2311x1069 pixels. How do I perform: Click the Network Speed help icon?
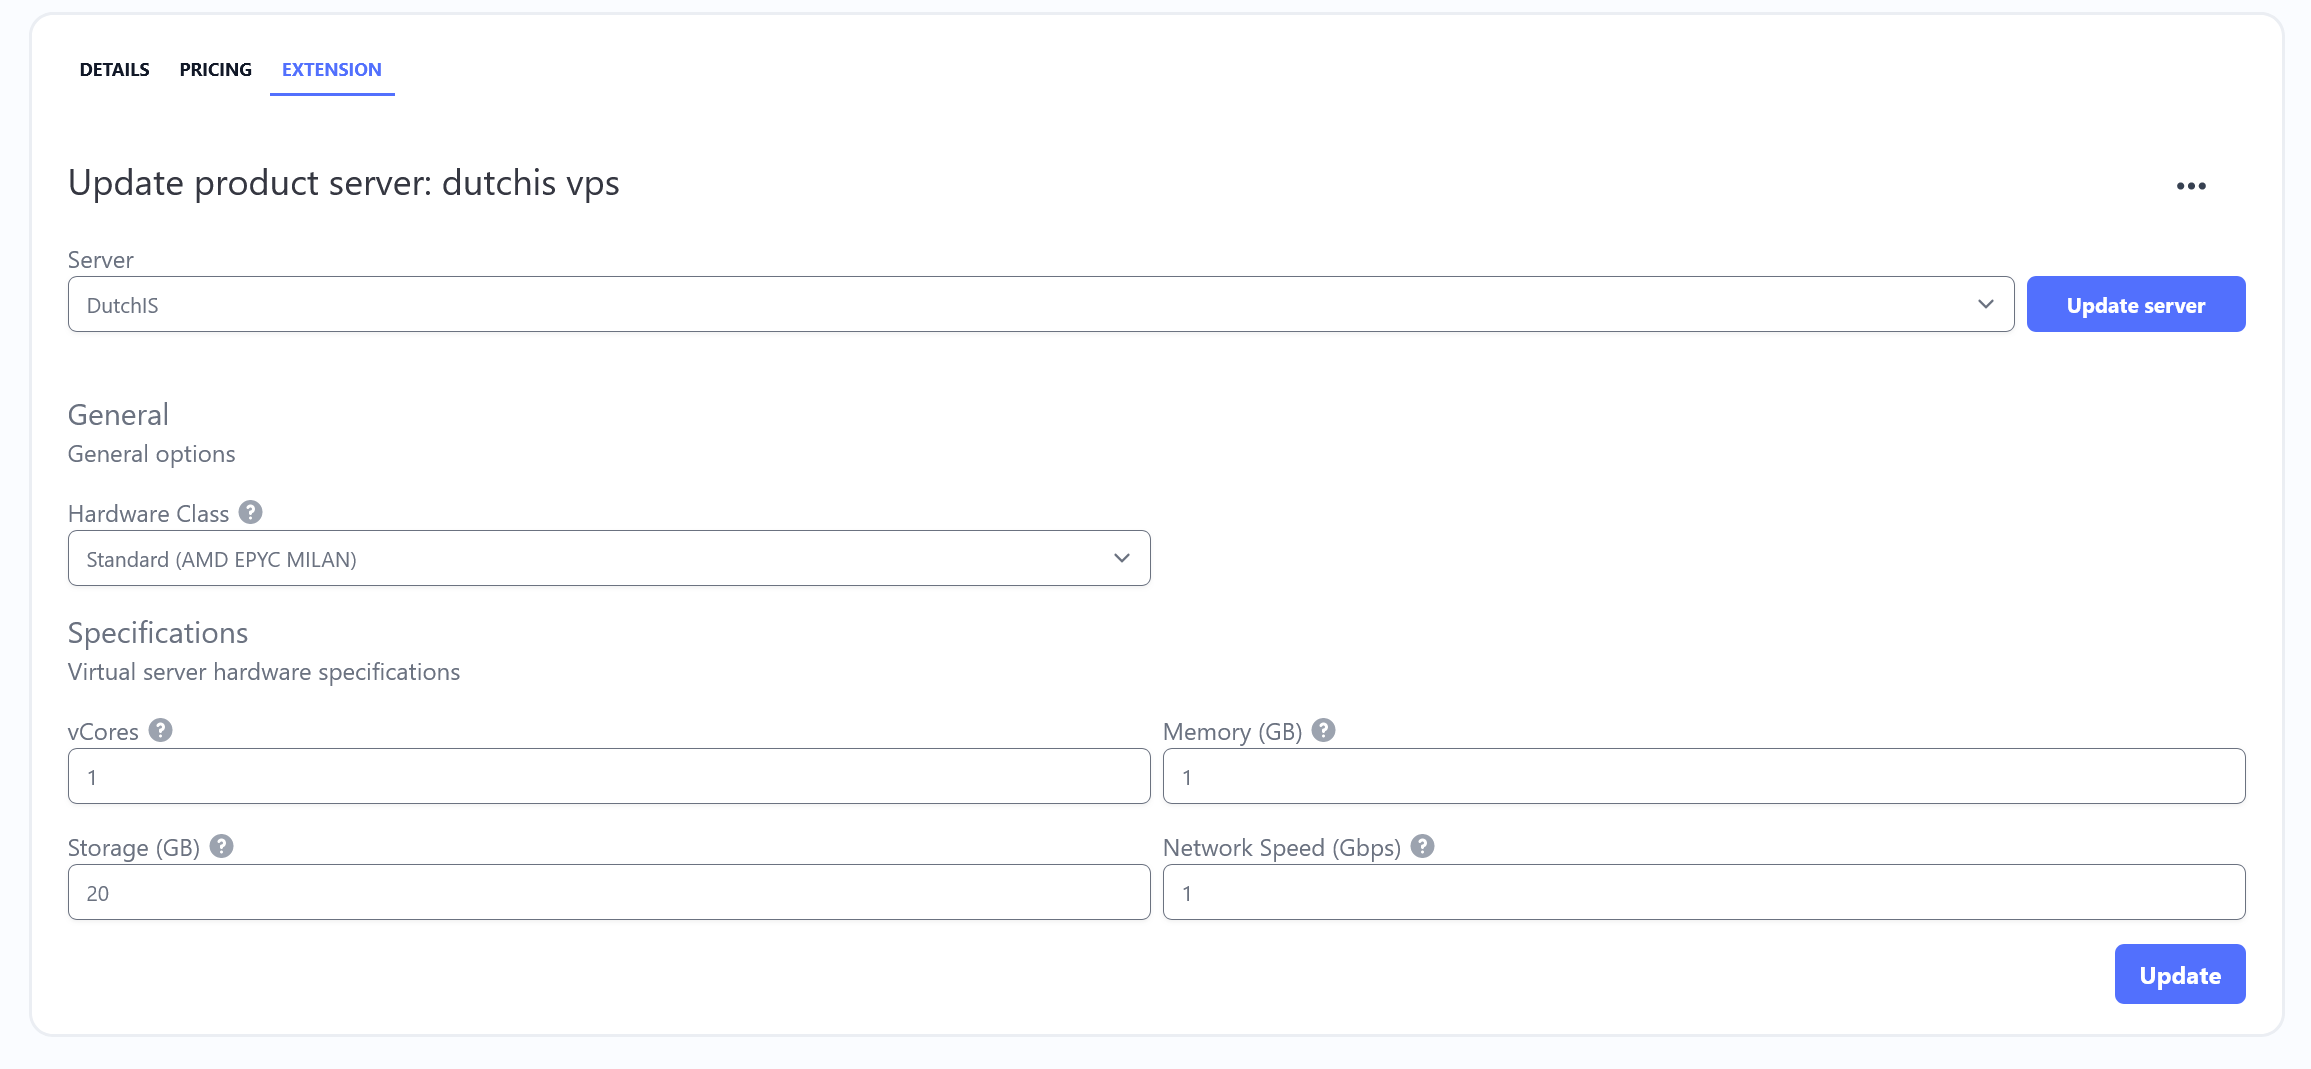click(1422, 846)
